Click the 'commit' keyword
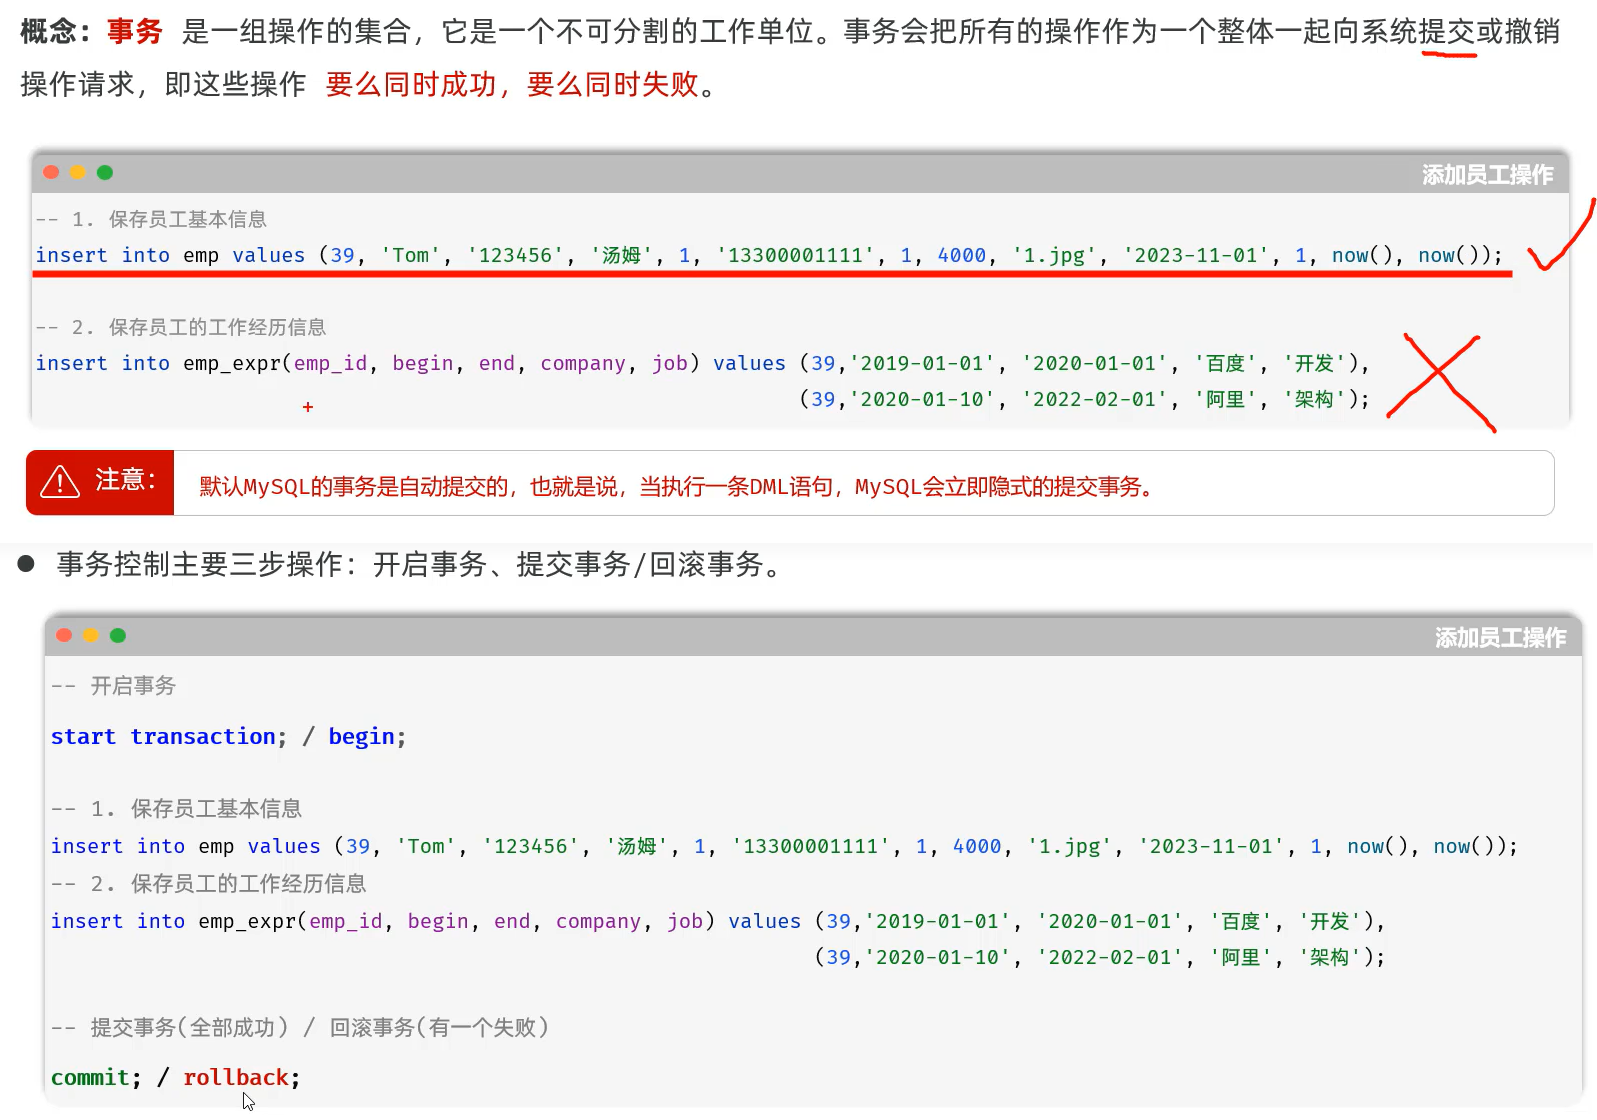The image size is (1597, 1120). (x=90, y=1078)
